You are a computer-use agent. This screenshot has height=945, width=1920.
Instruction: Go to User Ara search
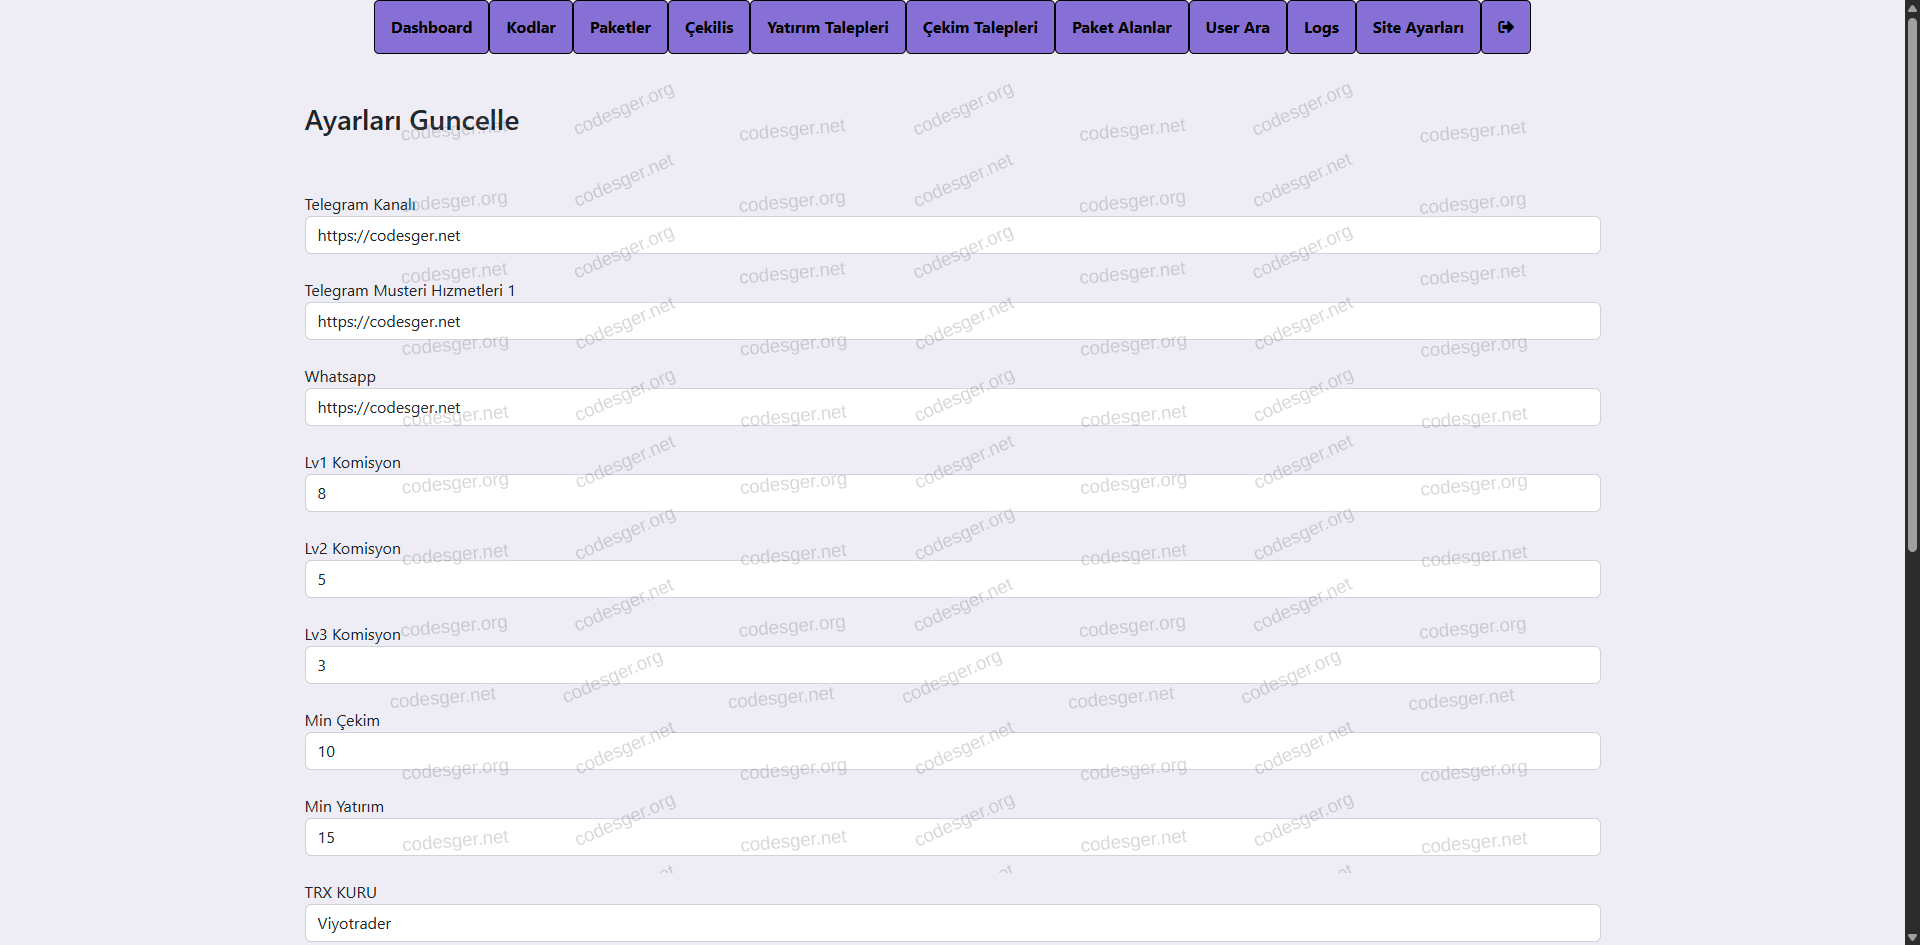point(1237,27)
